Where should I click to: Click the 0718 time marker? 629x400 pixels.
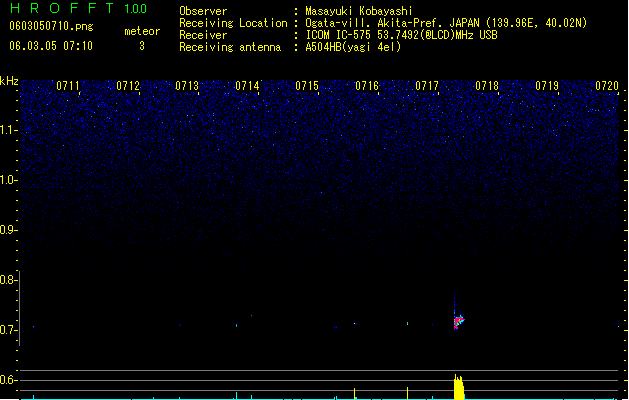[x=487, y=86]
